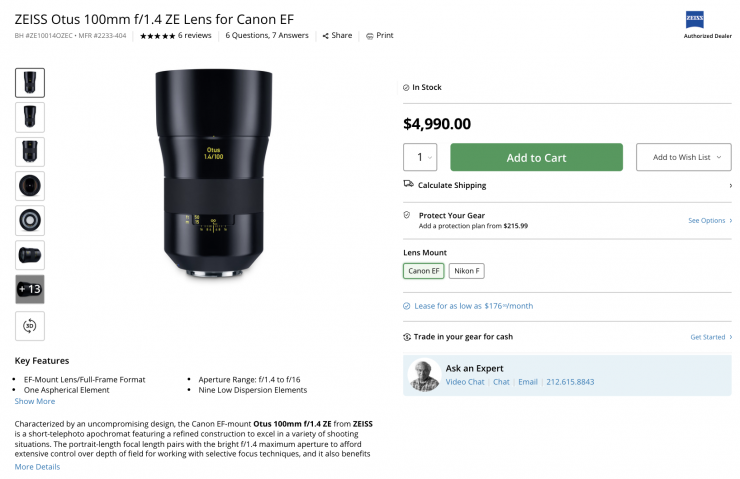740x479 pixels.
Task: Expand the Add to Wish List dropdown
Action: pos(685,157)
